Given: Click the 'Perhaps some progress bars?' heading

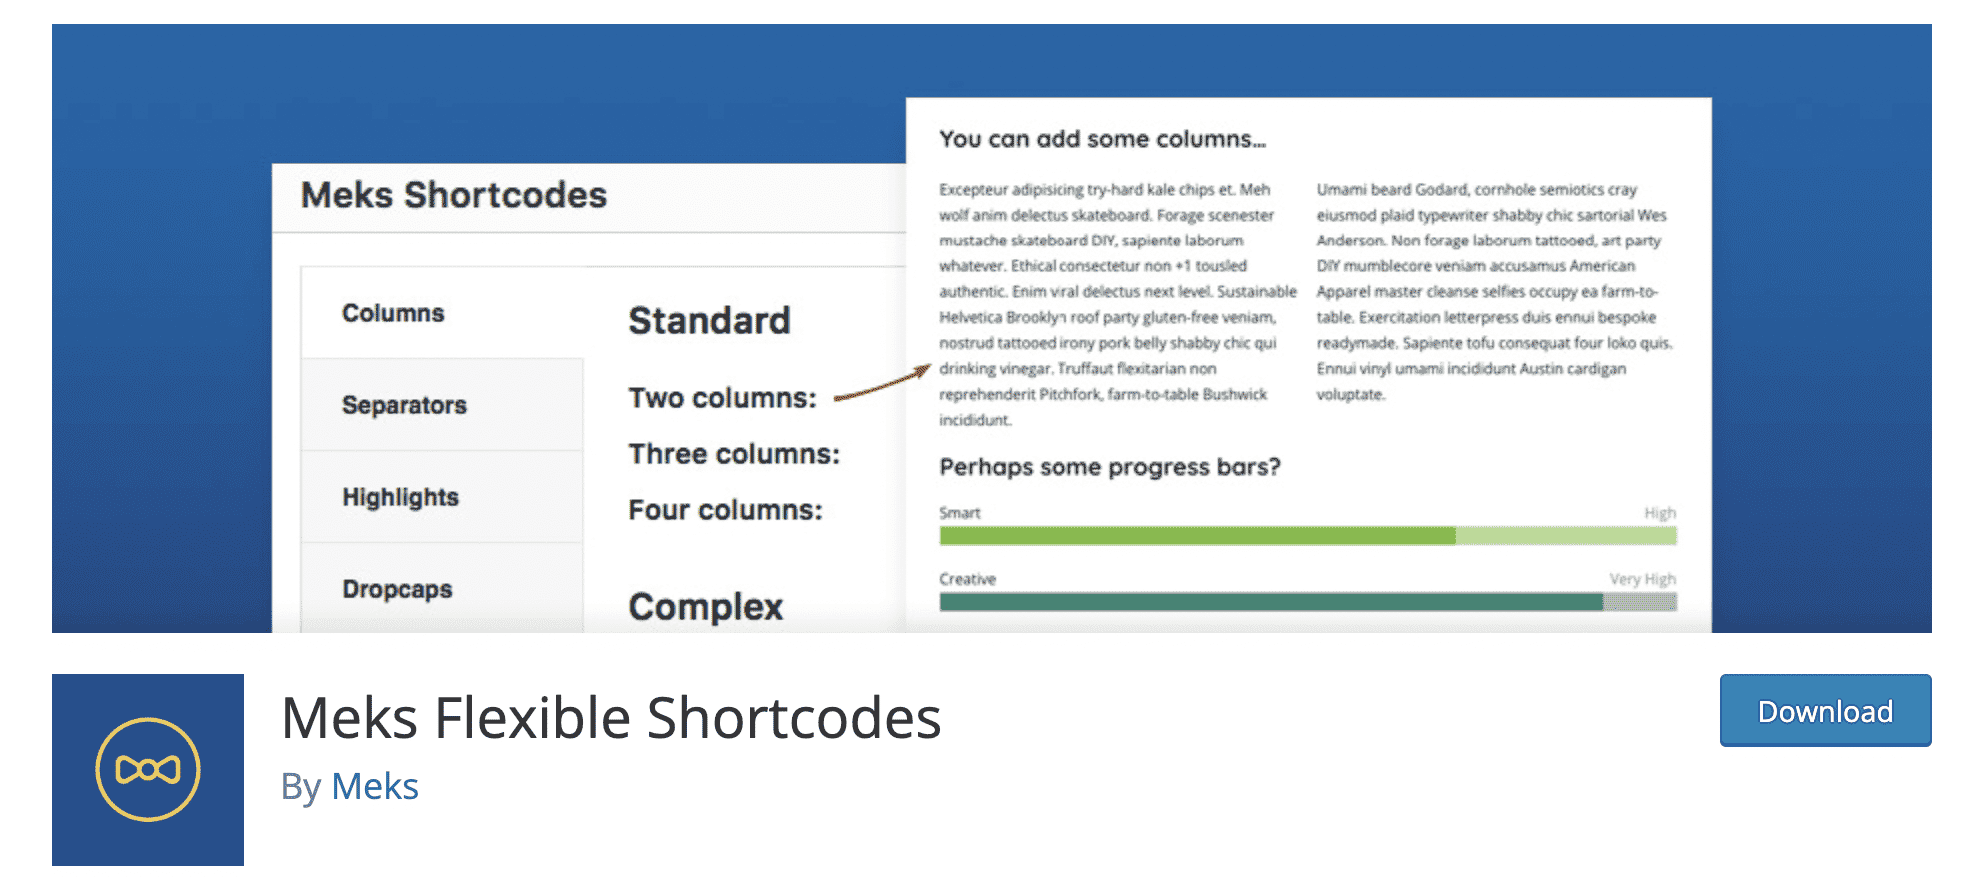Looking at the screenshot, I should pyautogui.click(x=1110, y=467).
